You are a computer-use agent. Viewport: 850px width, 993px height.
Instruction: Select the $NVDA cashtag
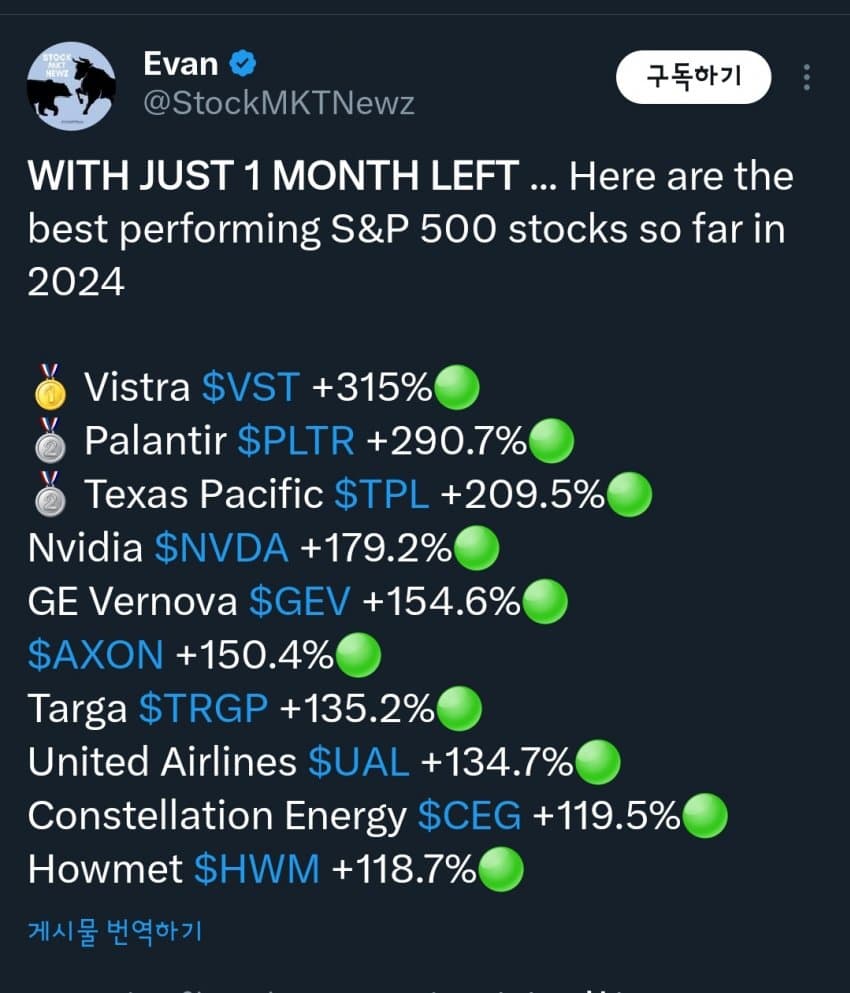pos(221,548)
